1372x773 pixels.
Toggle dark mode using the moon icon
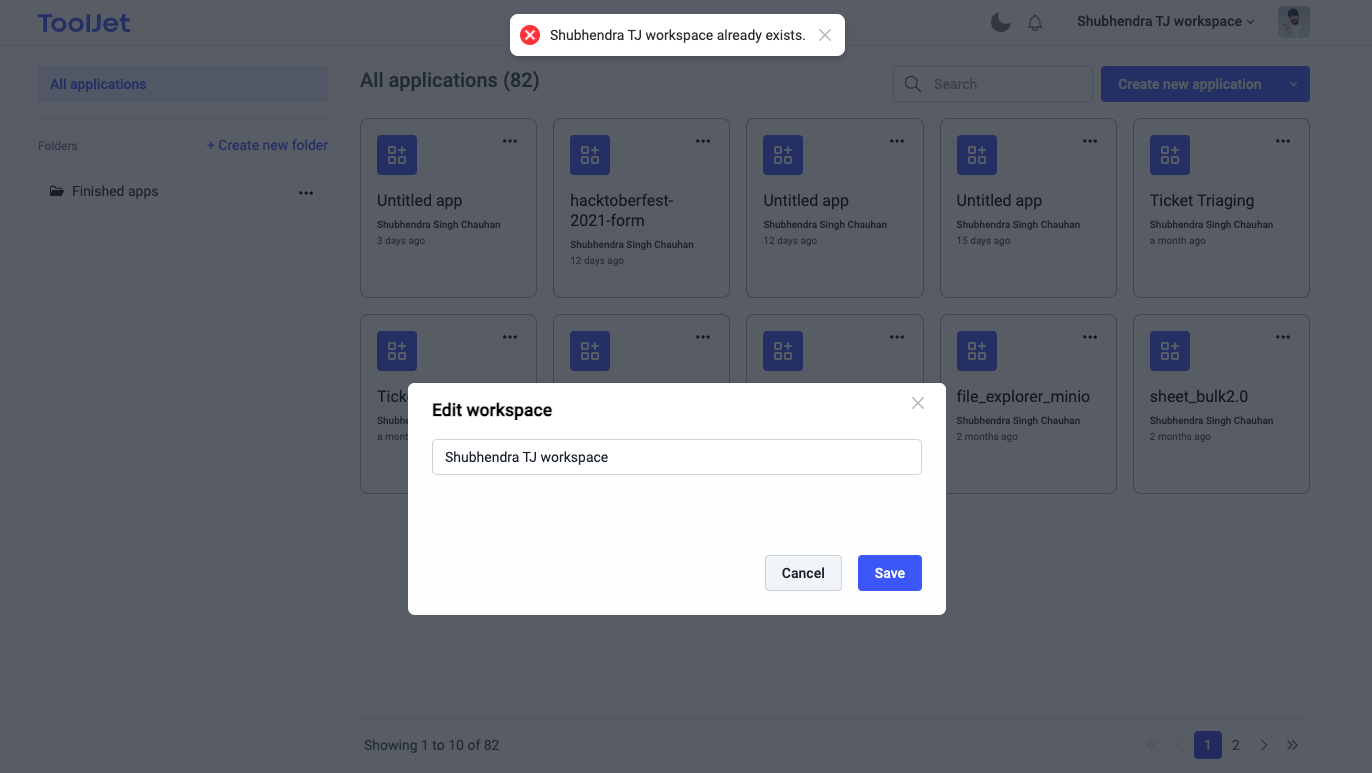1000,21
